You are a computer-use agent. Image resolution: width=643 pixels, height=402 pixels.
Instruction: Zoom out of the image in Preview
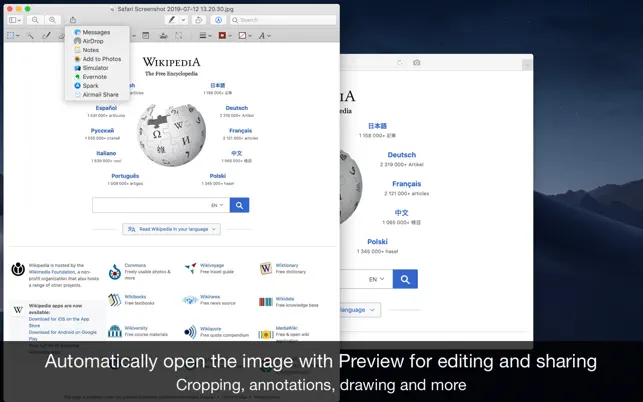35,20
